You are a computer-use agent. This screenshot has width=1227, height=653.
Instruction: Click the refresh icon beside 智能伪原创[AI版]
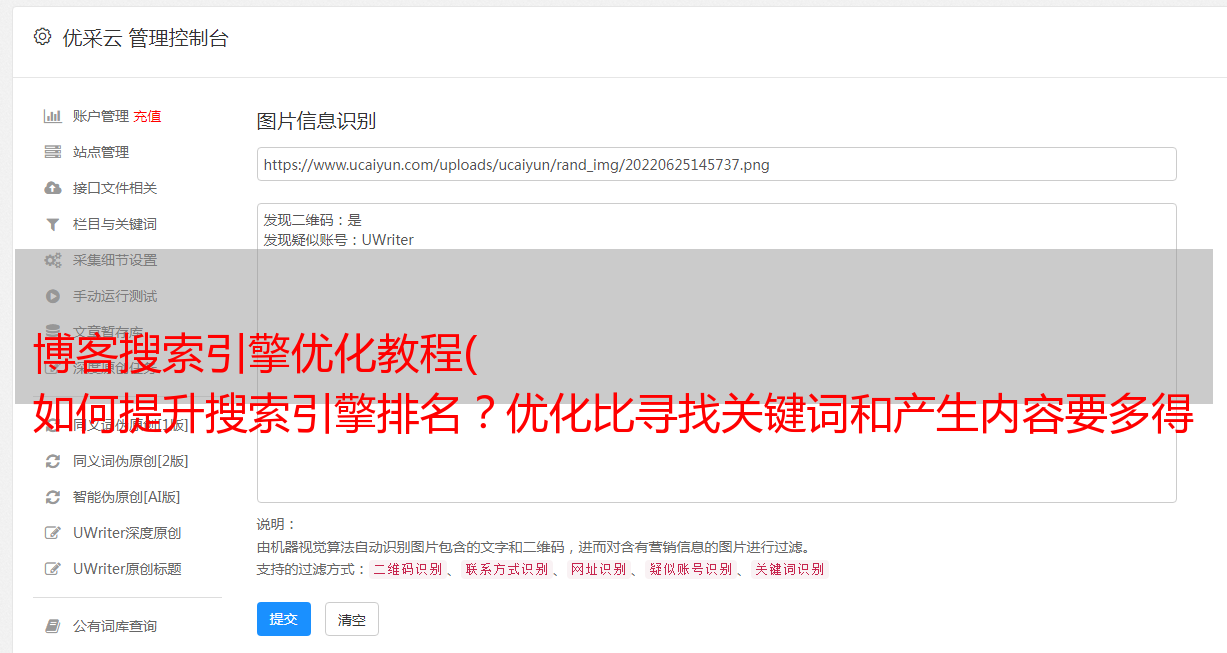click(53, 497)
